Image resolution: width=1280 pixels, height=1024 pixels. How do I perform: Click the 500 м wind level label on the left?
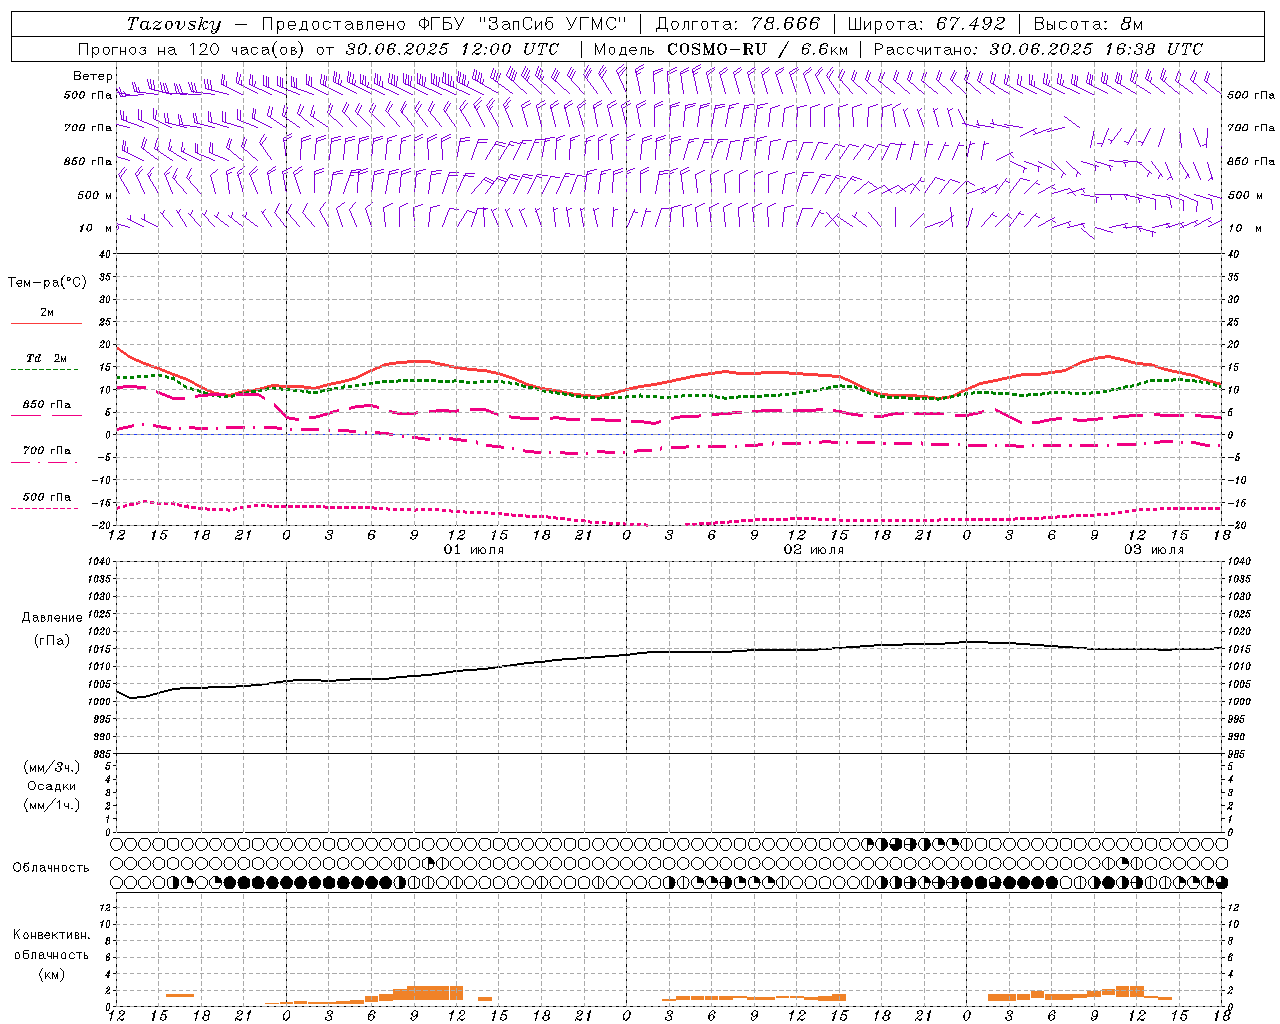[95, 195]
